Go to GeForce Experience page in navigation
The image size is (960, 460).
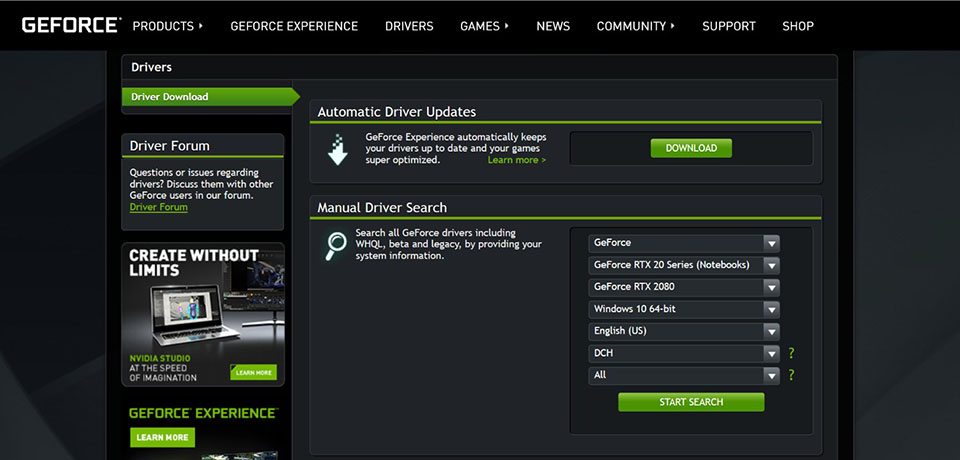tap(294, 26)
